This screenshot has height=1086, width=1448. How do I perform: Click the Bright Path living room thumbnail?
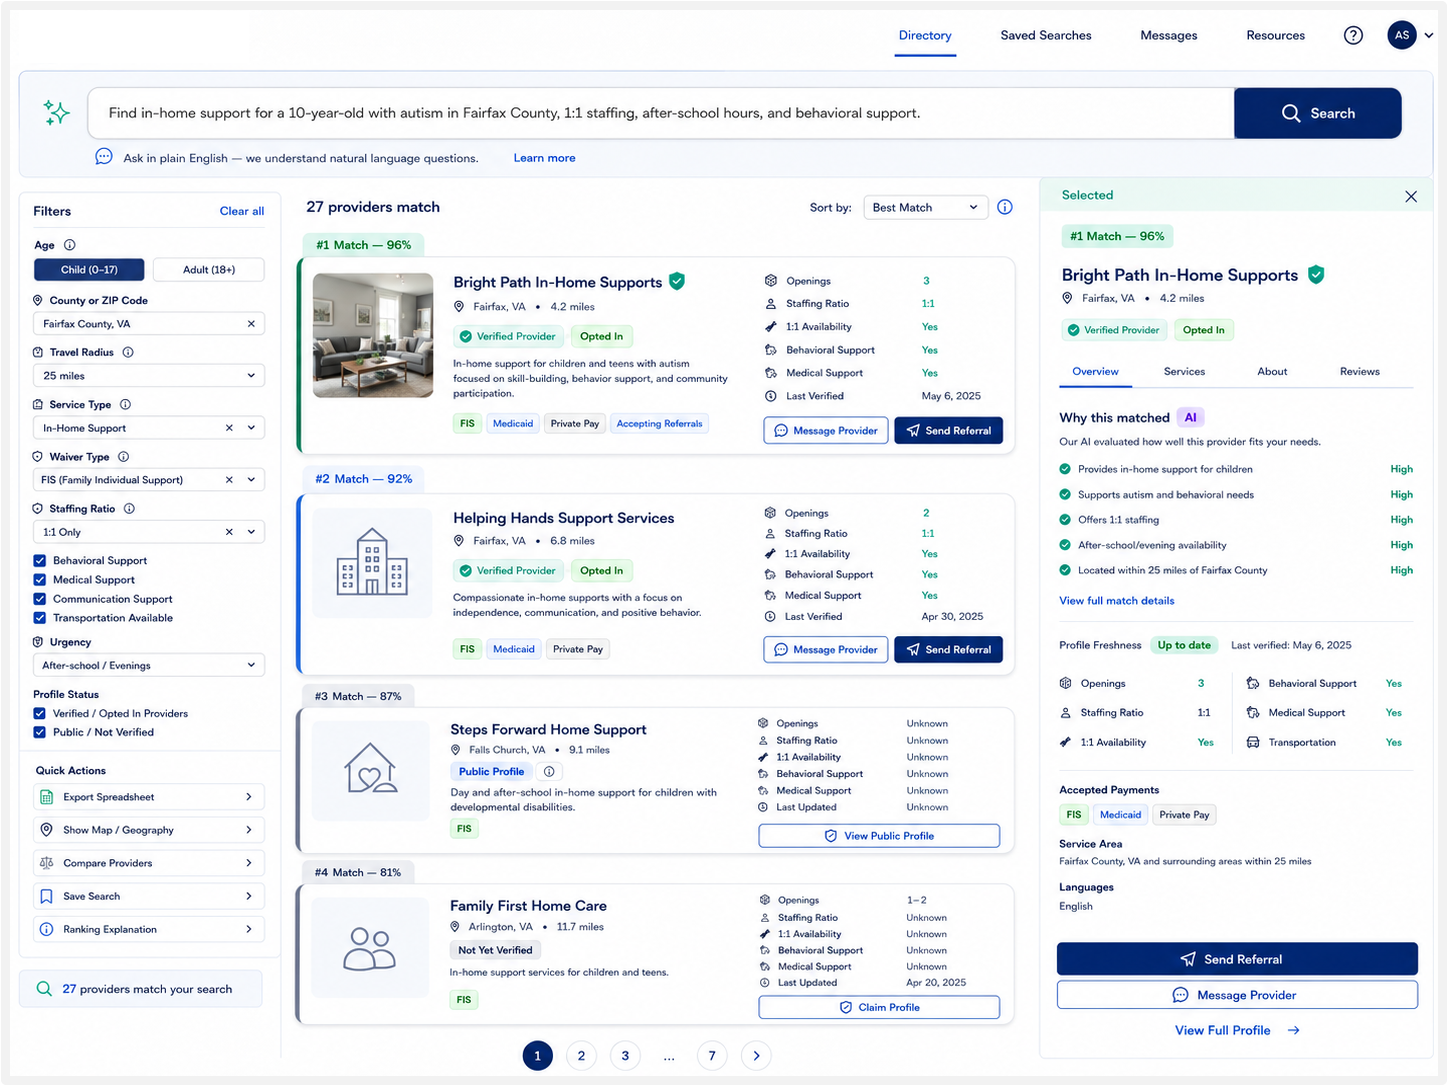[373, 335]
